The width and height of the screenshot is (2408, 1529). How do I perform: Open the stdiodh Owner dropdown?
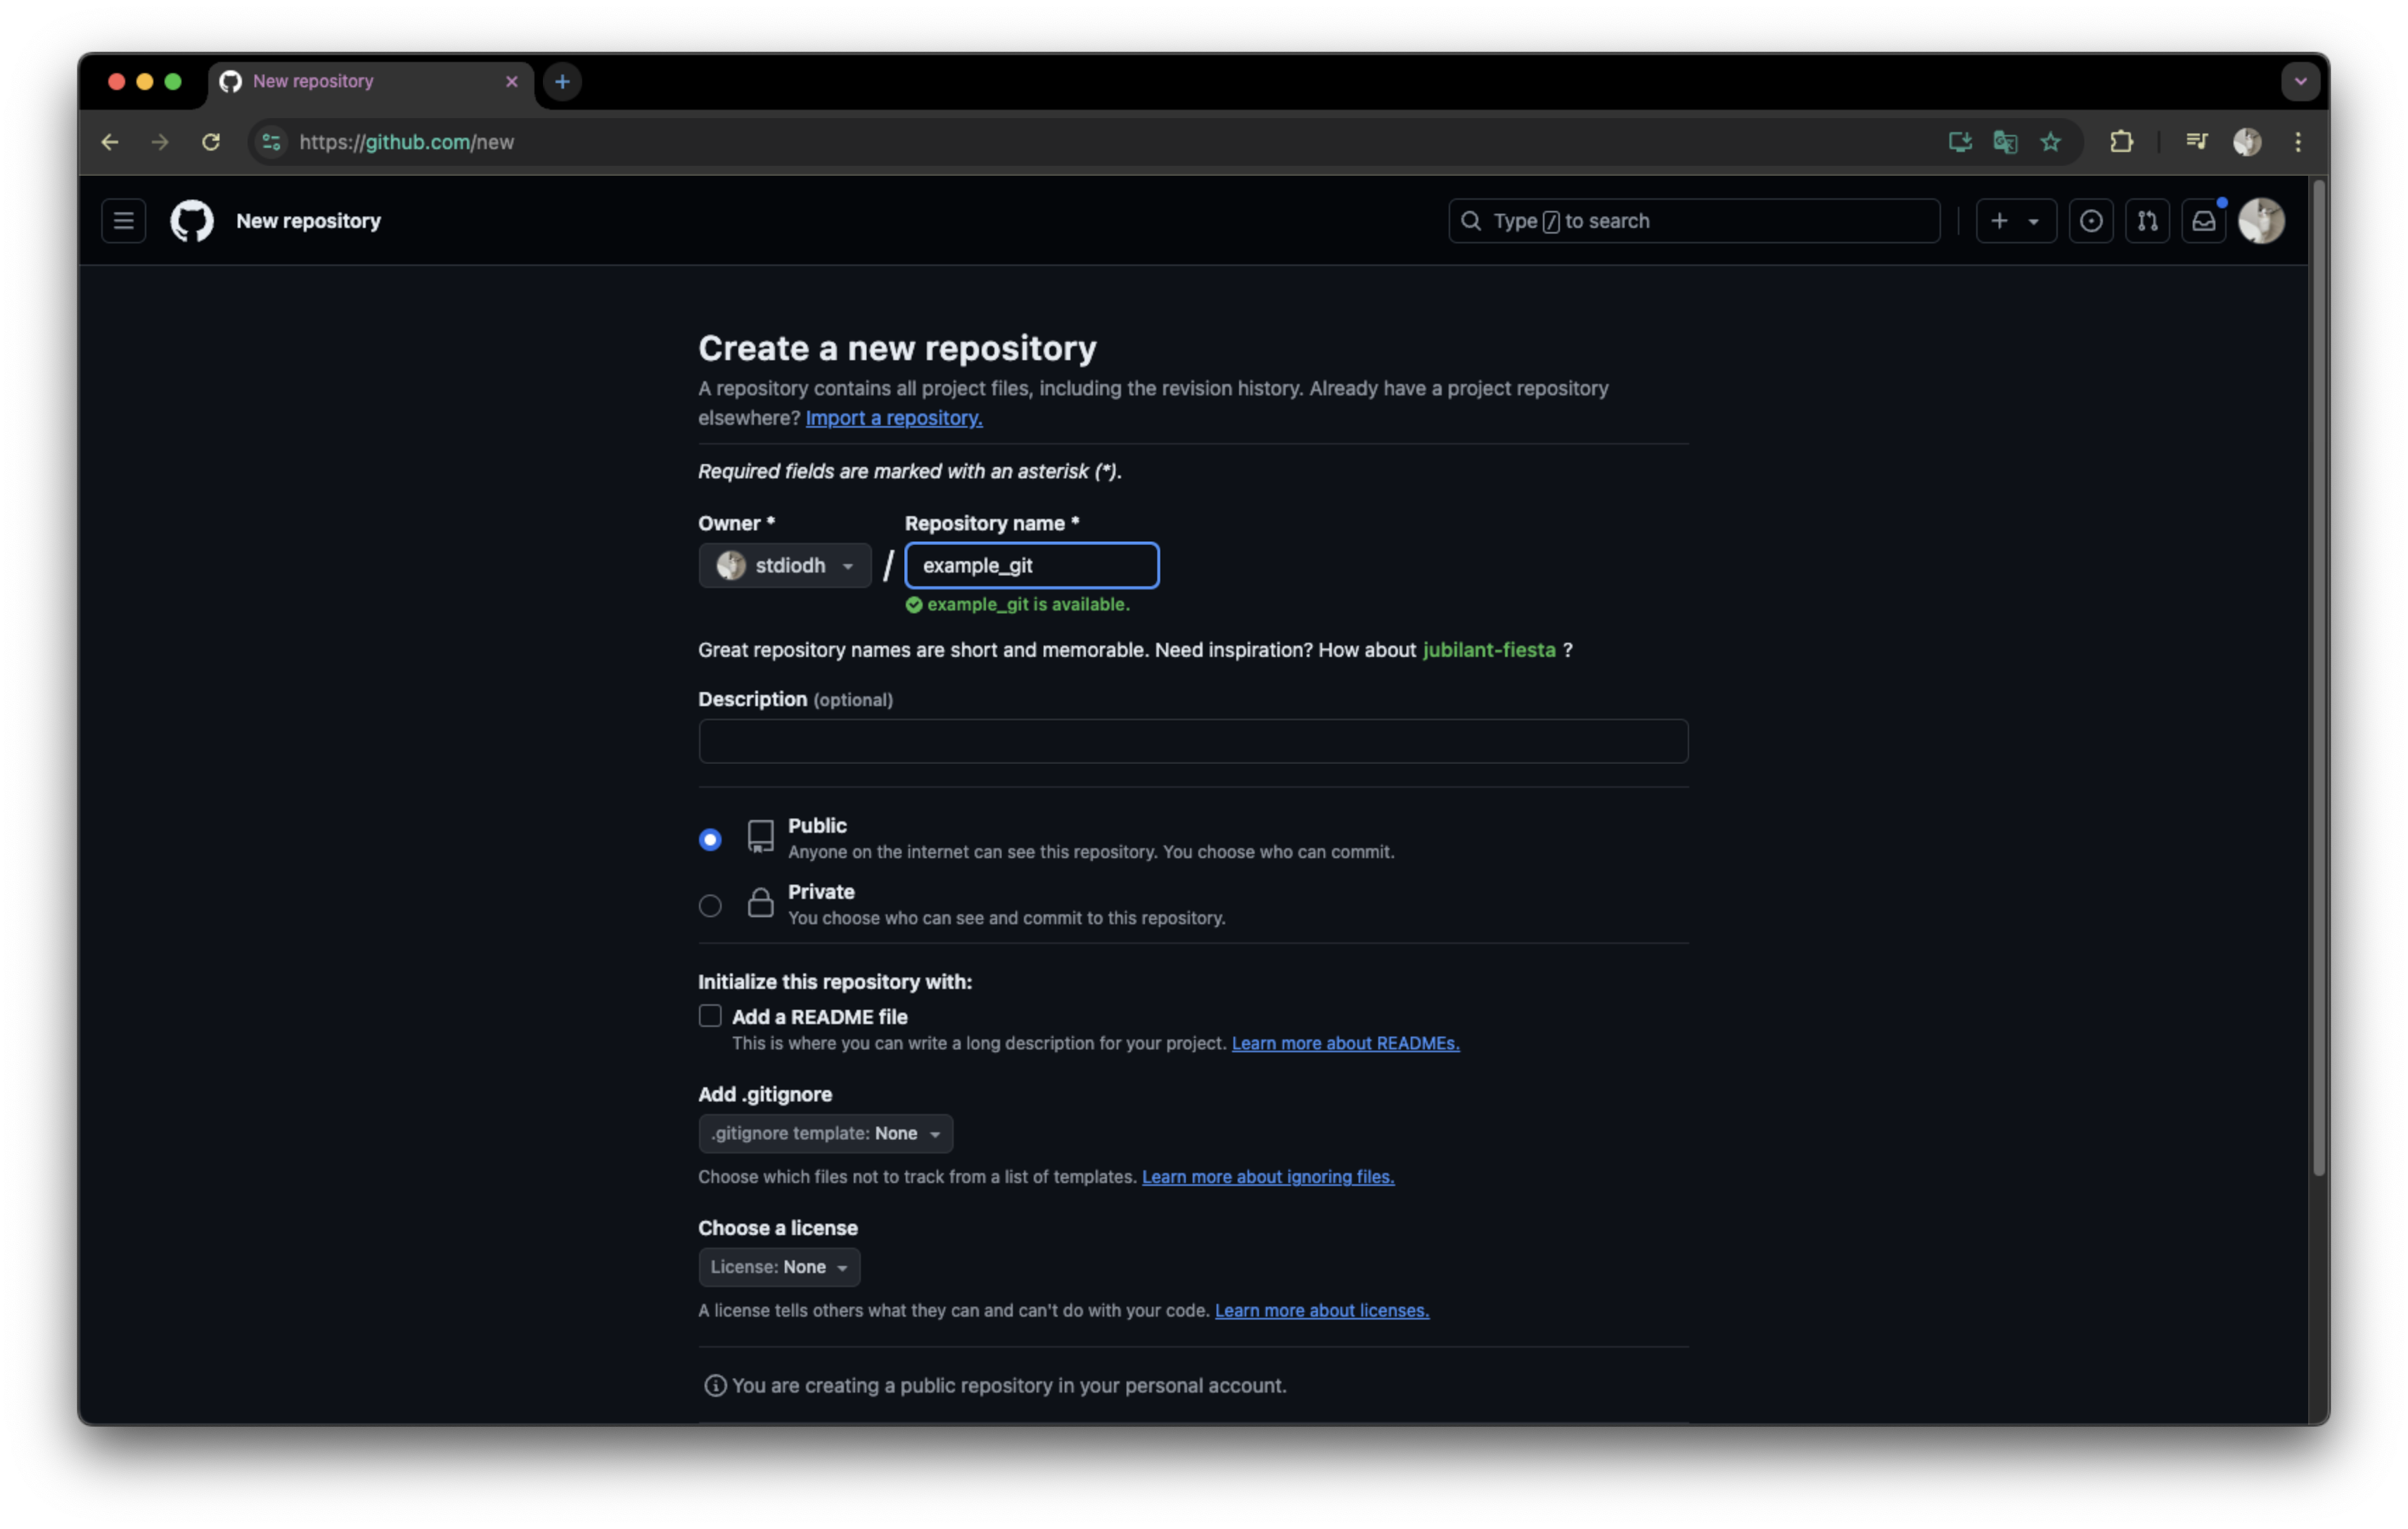(x=785, y=565)
